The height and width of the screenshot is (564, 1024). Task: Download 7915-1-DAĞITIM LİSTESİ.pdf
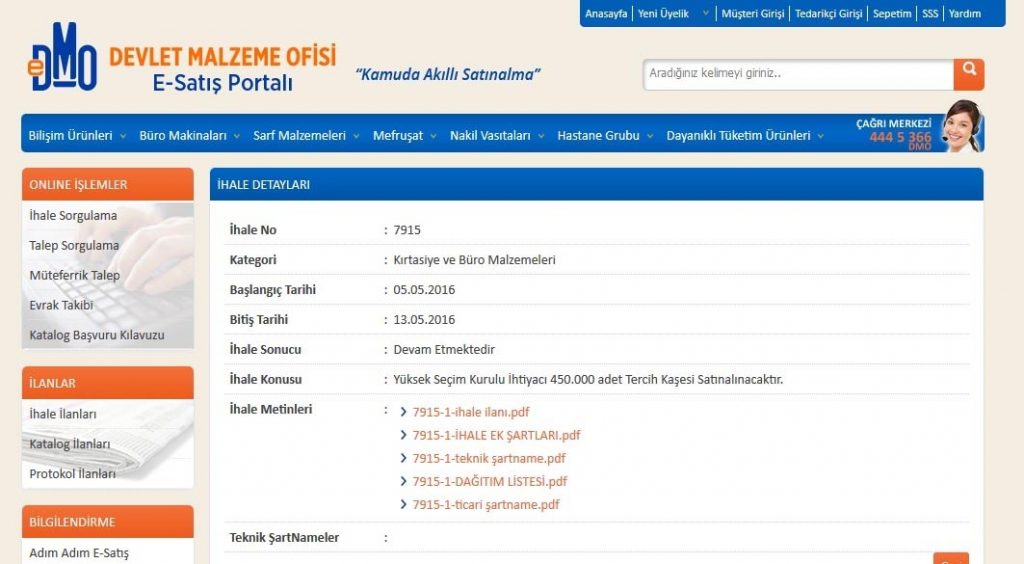(490, 482)
